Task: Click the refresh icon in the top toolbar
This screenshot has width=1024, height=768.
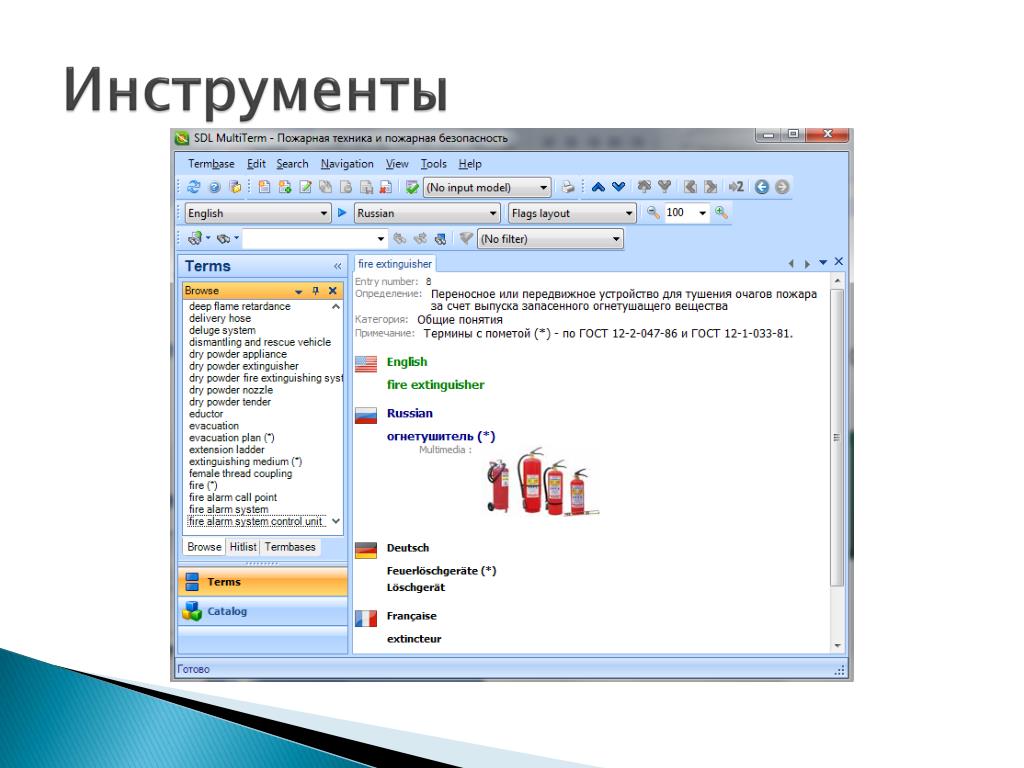Action: click(193, 187)
